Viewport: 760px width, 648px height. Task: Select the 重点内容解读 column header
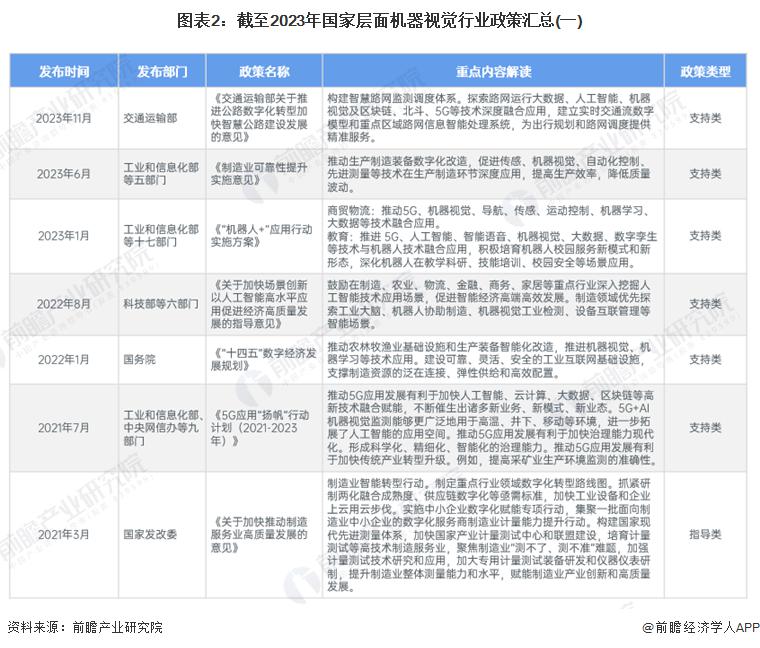pos(494,72)
